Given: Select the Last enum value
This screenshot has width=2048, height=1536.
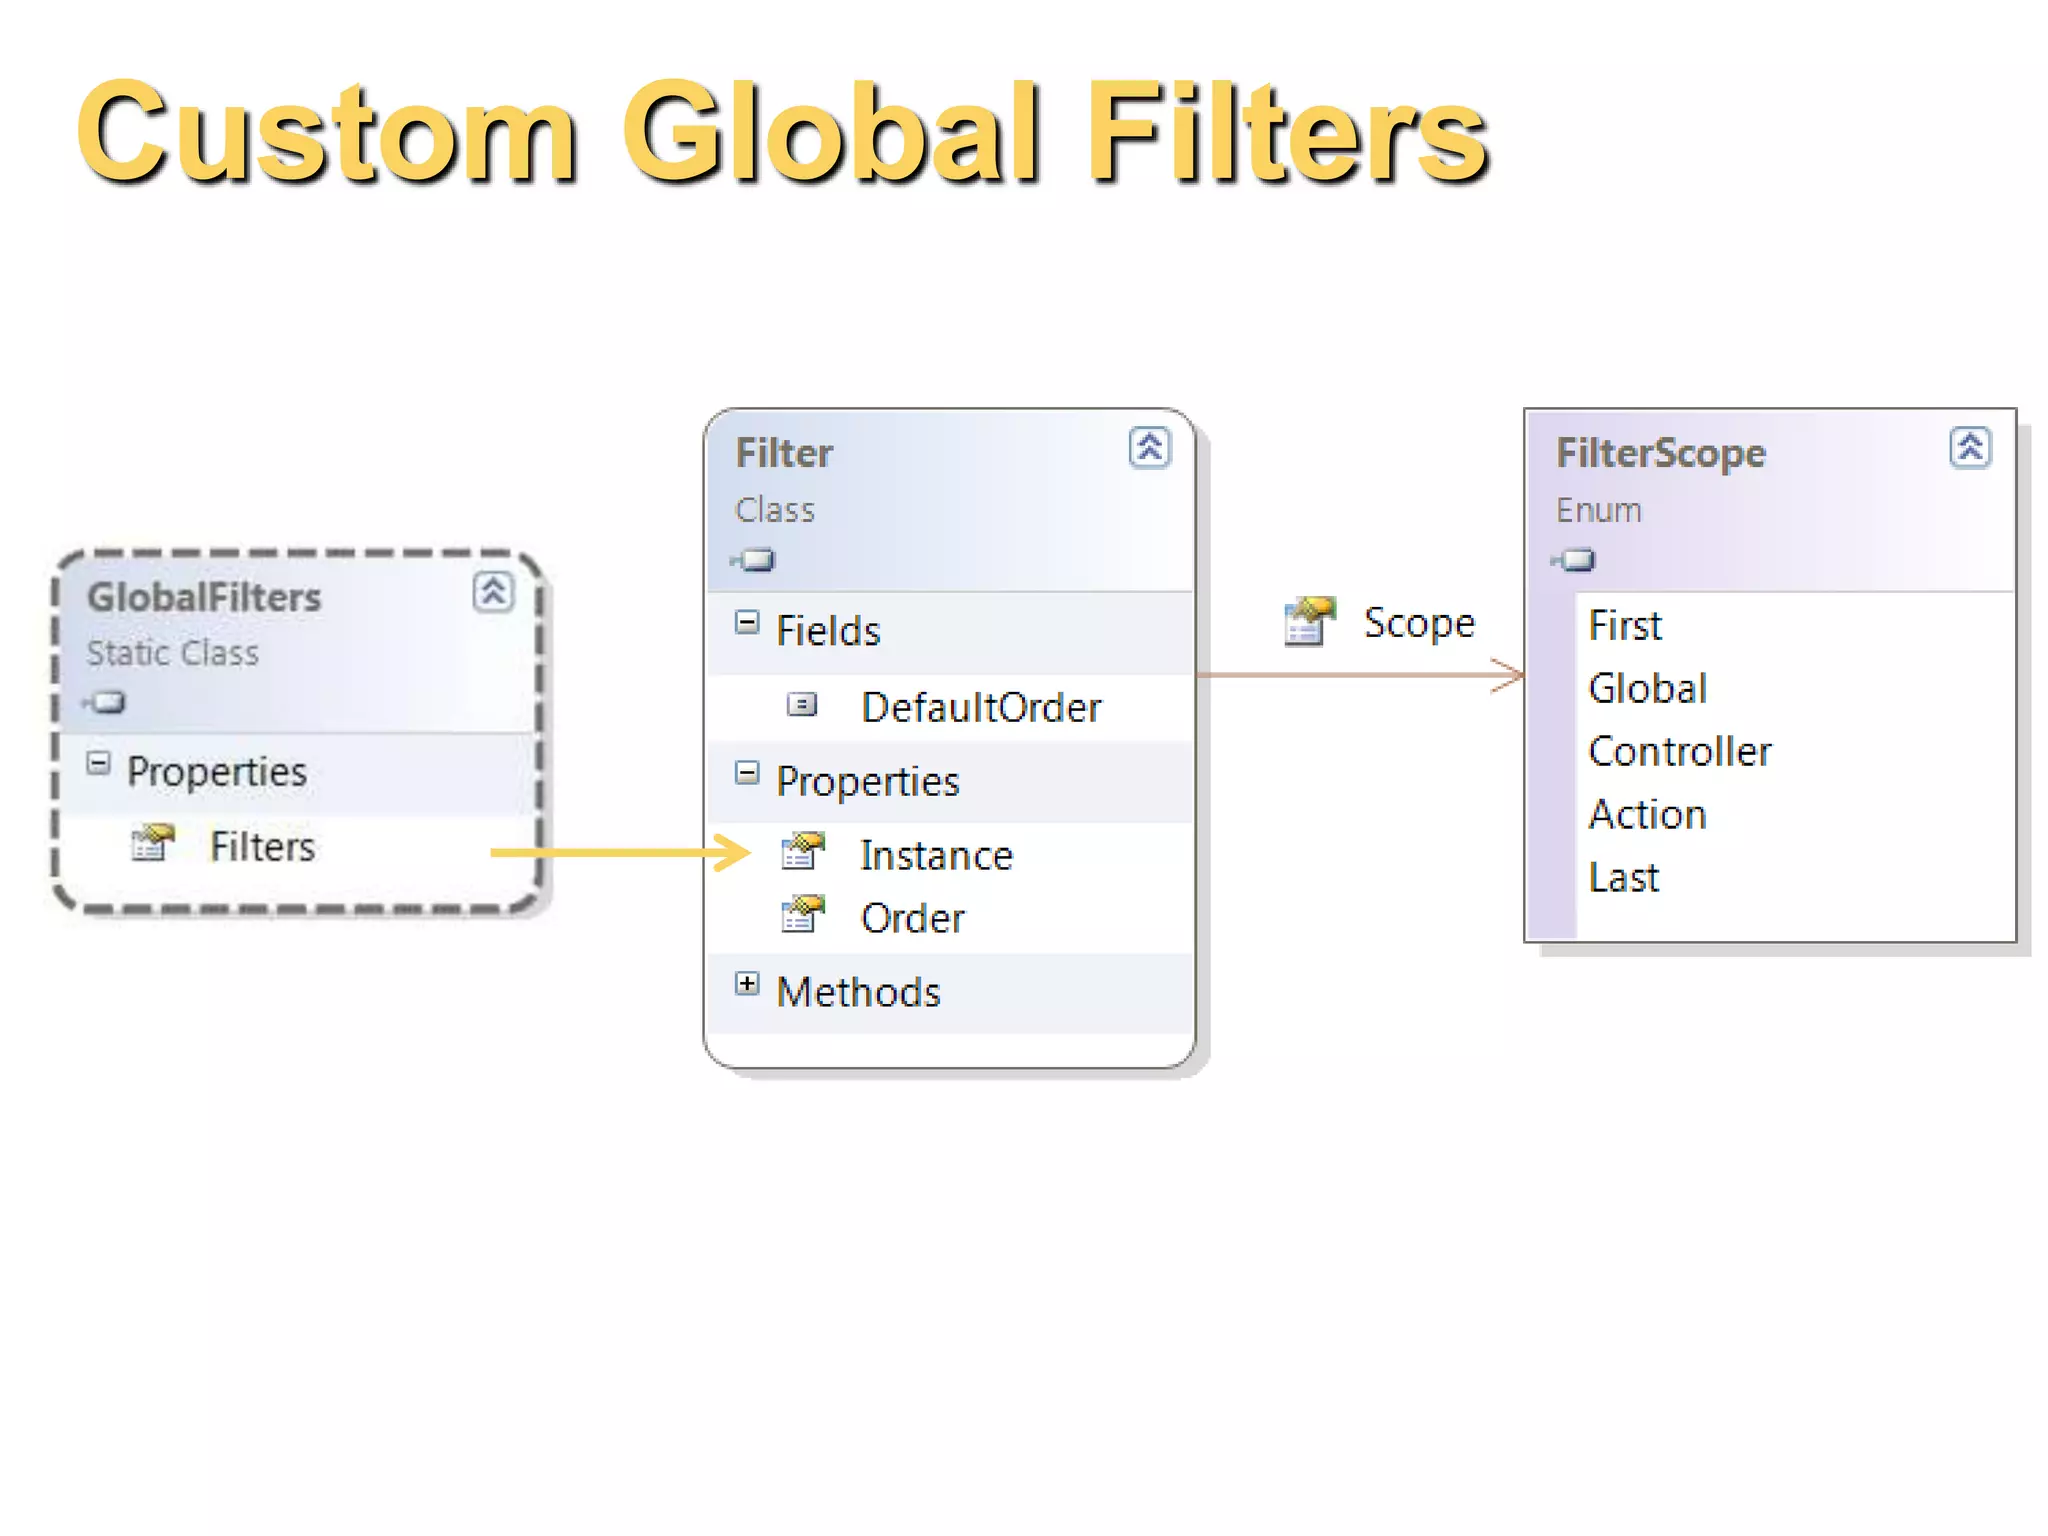Looking at the screenshot, I should coord(1624,878).
